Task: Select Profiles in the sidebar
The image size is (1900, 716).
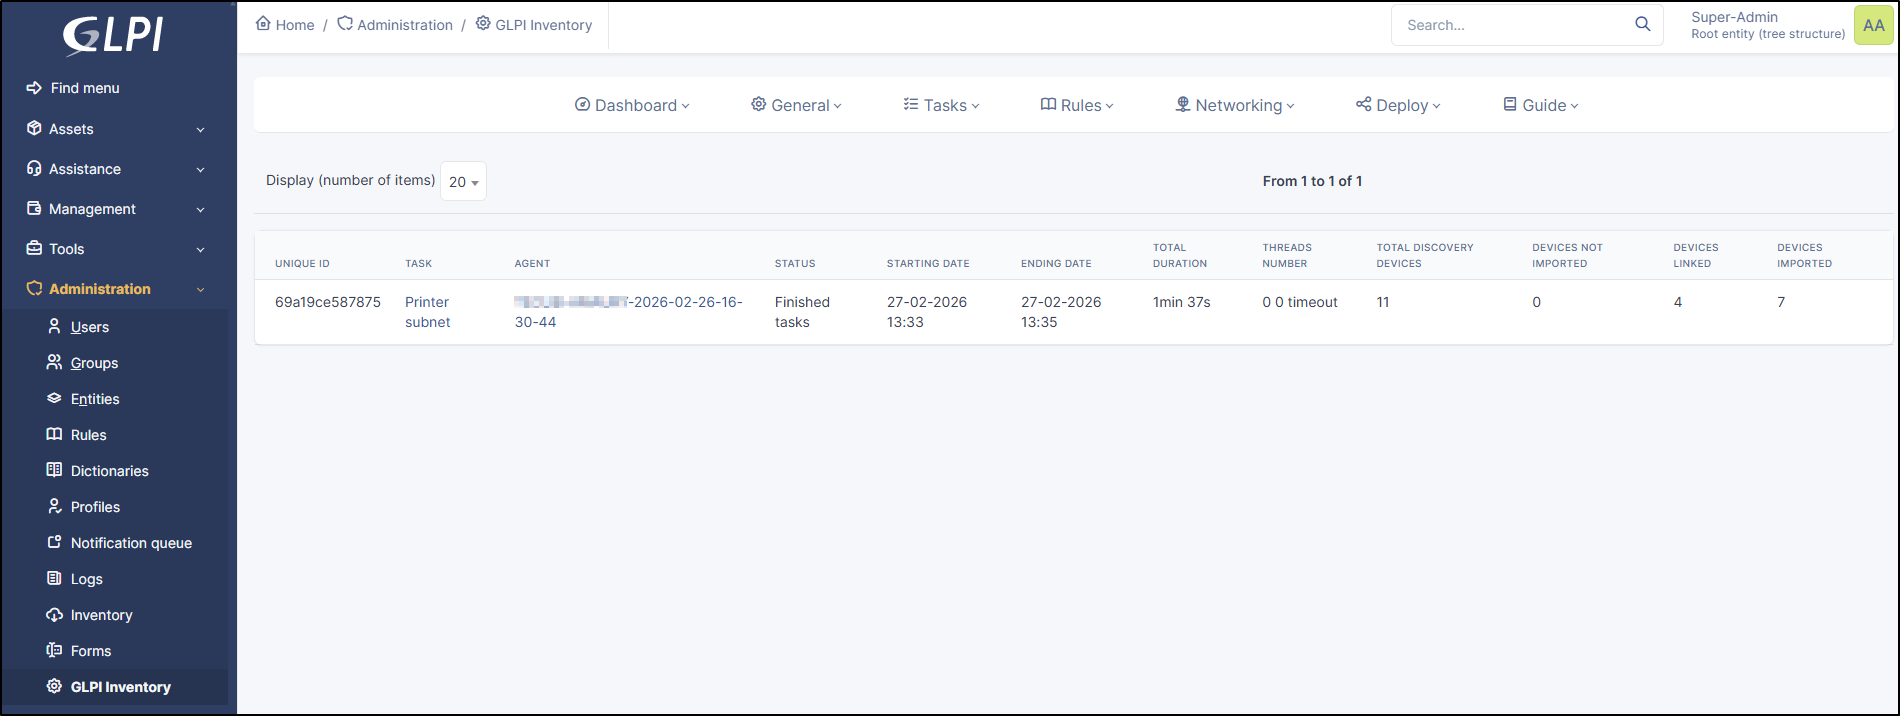Action: pos(95,507)
